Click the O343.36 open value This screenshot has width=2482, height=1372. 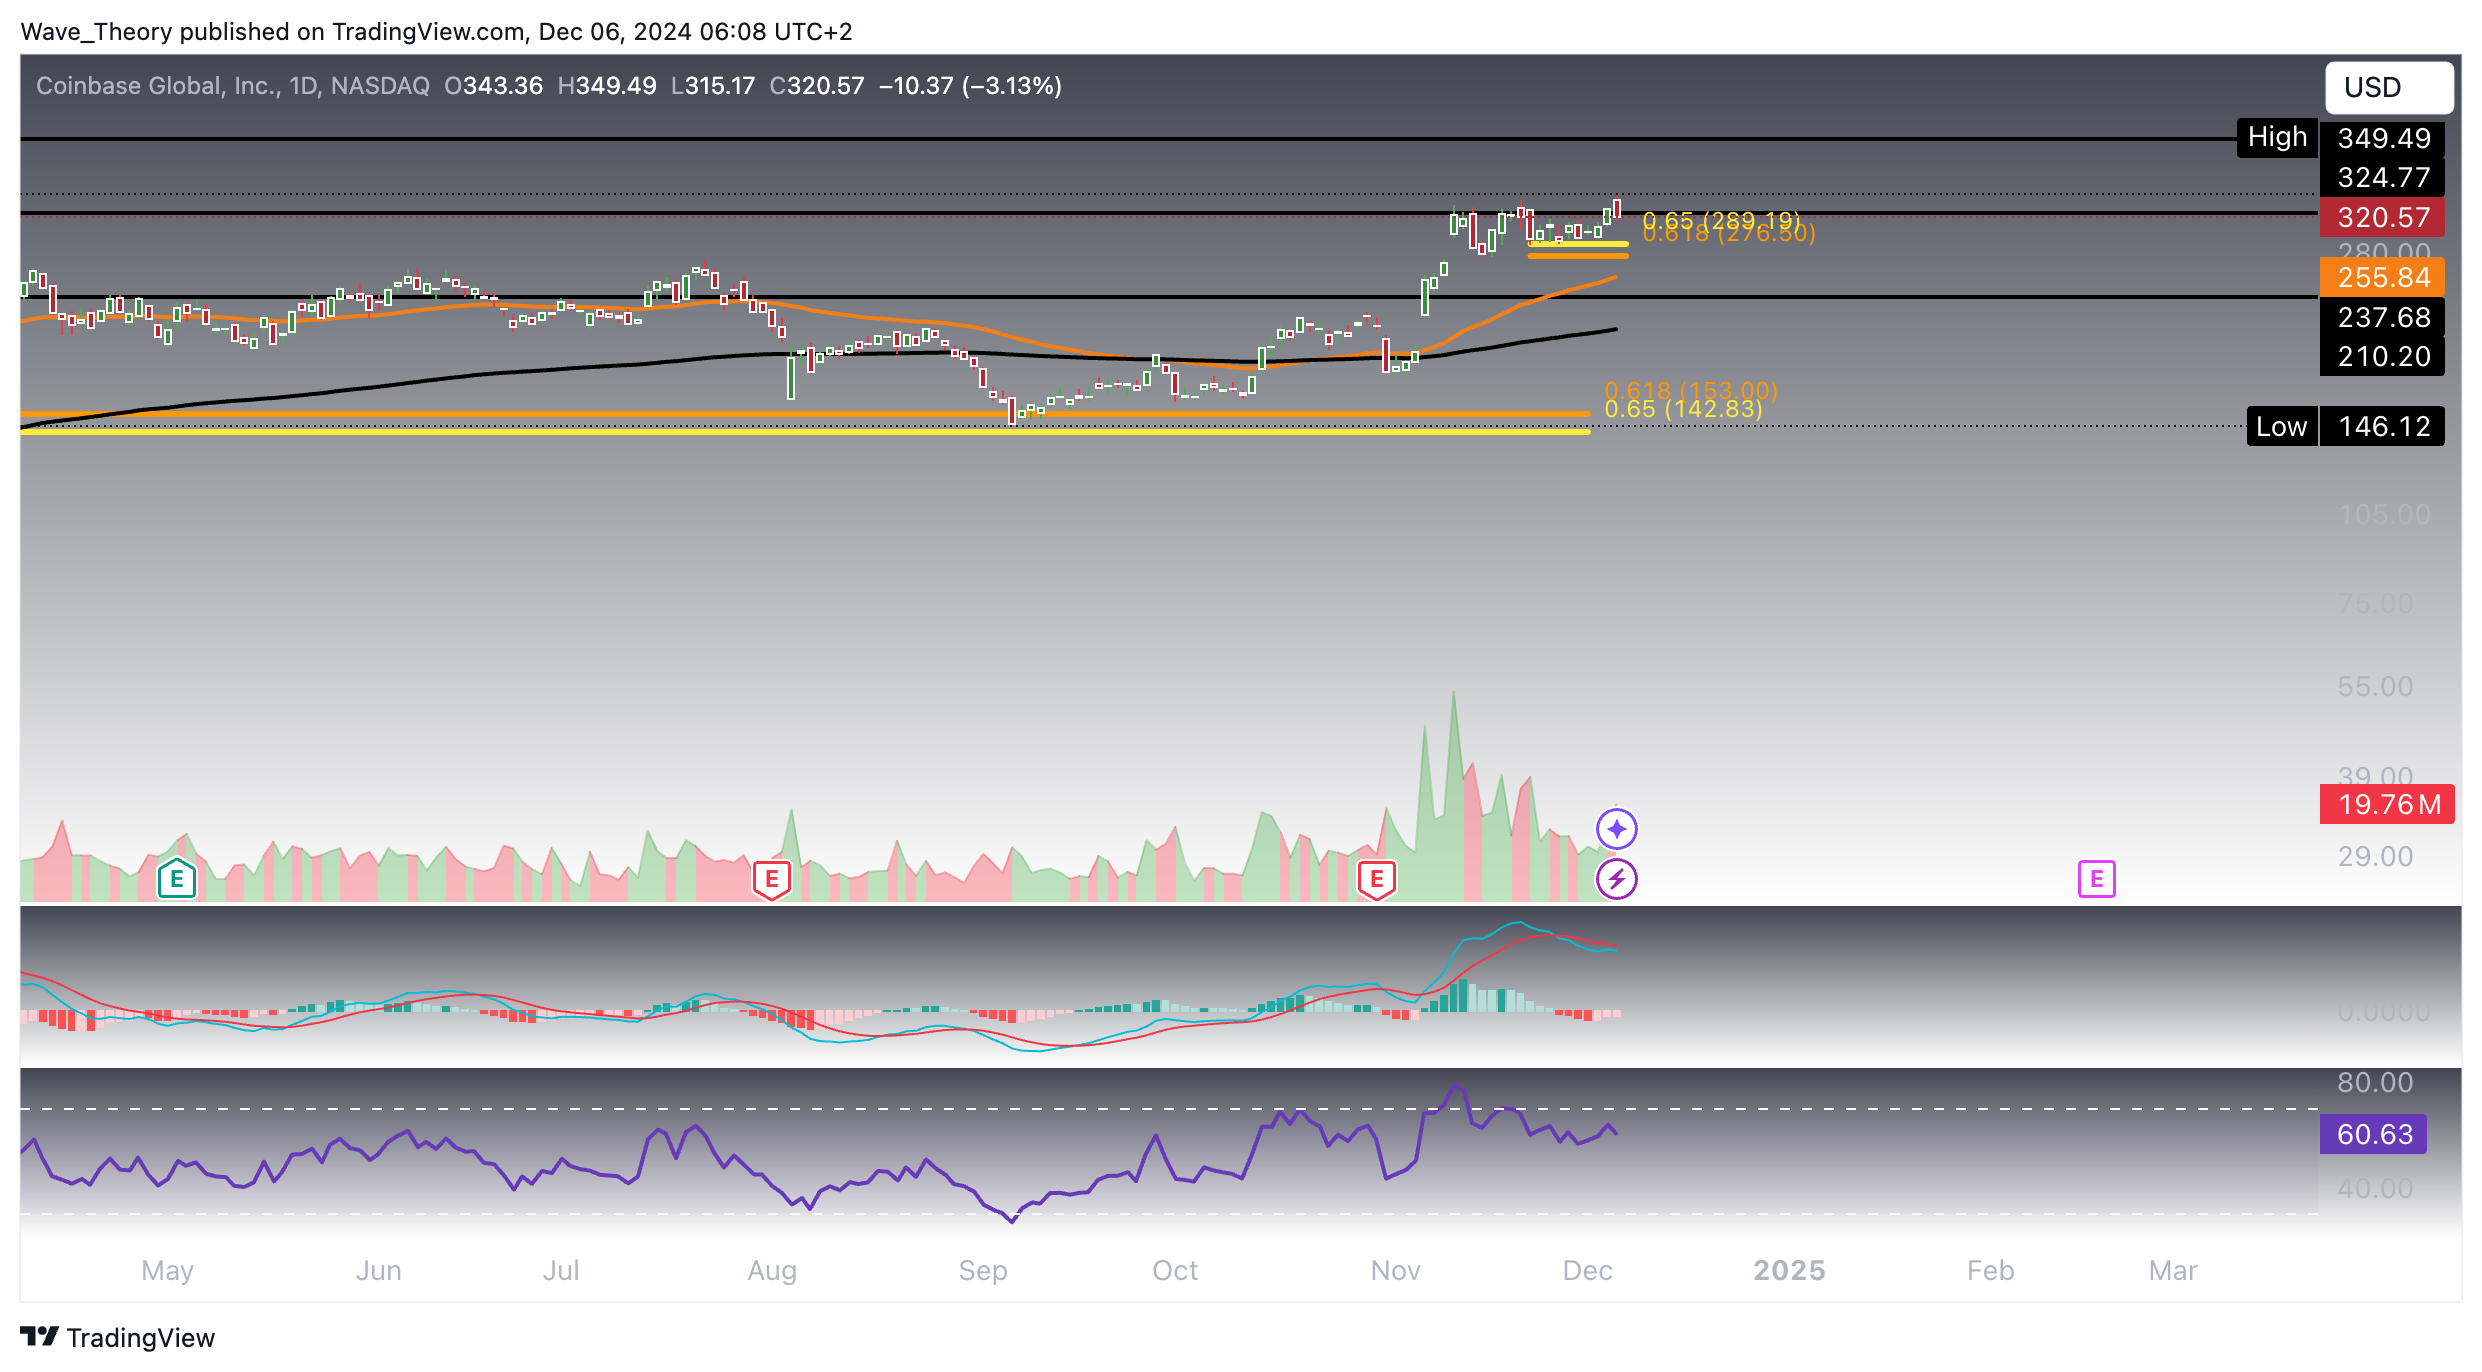[493, 86]
